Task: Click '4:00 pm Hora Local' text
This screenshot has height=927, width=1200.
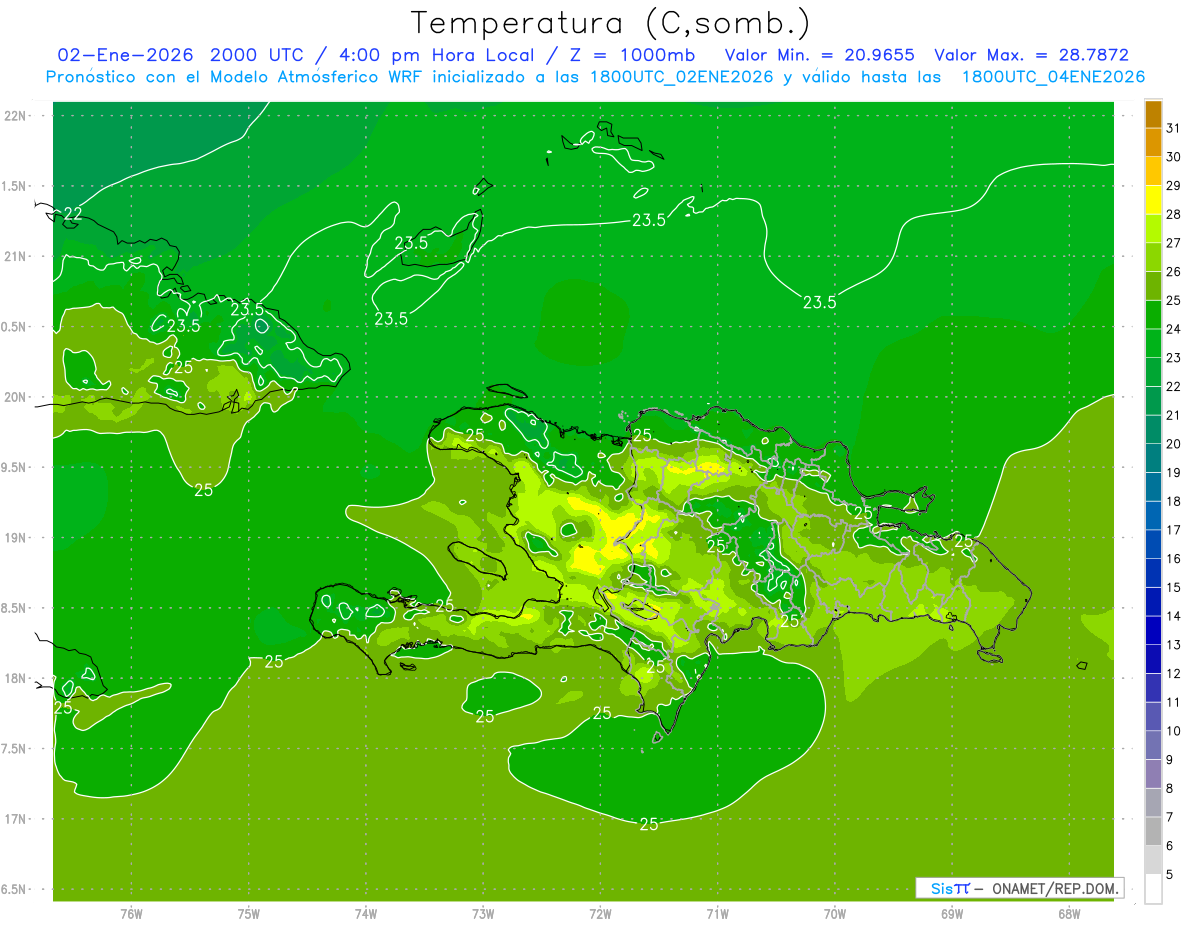Action: tap(436, 55)
